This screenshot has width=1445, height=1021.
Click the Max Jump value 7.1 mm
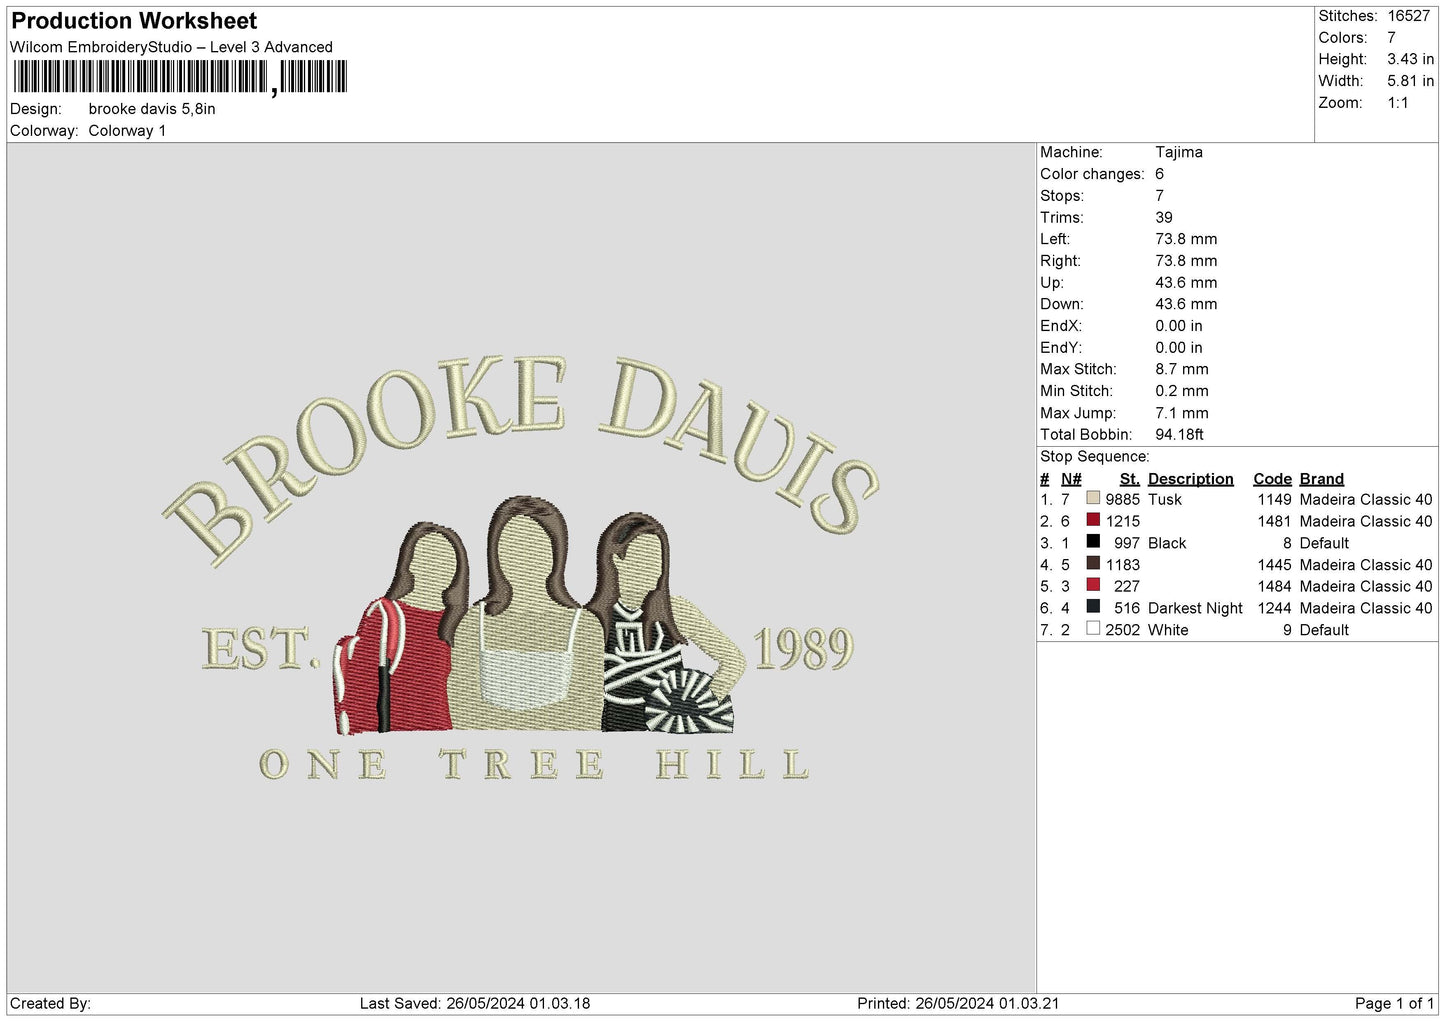point(1182,413)
